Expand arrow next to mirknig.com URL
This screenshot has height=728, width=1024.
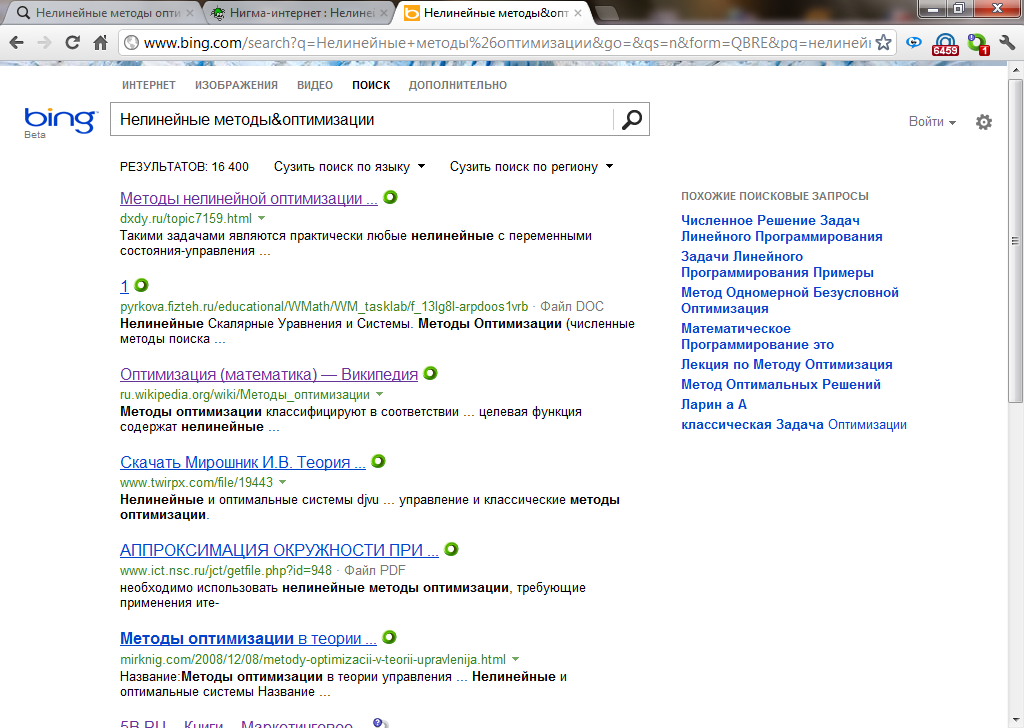[x=516, y=659]
